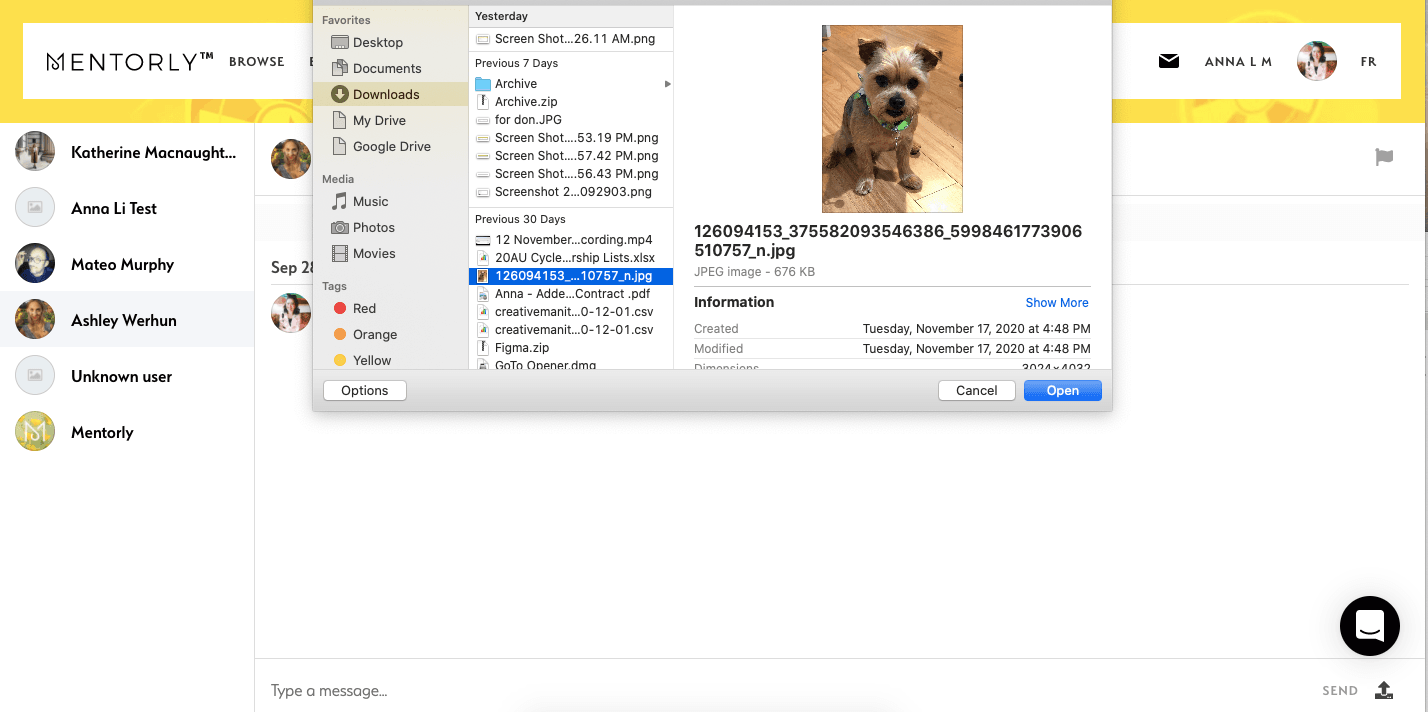Open the Options button in file dialog
The width and height of the screenshot is (1428, 712).
pos(365,390)
